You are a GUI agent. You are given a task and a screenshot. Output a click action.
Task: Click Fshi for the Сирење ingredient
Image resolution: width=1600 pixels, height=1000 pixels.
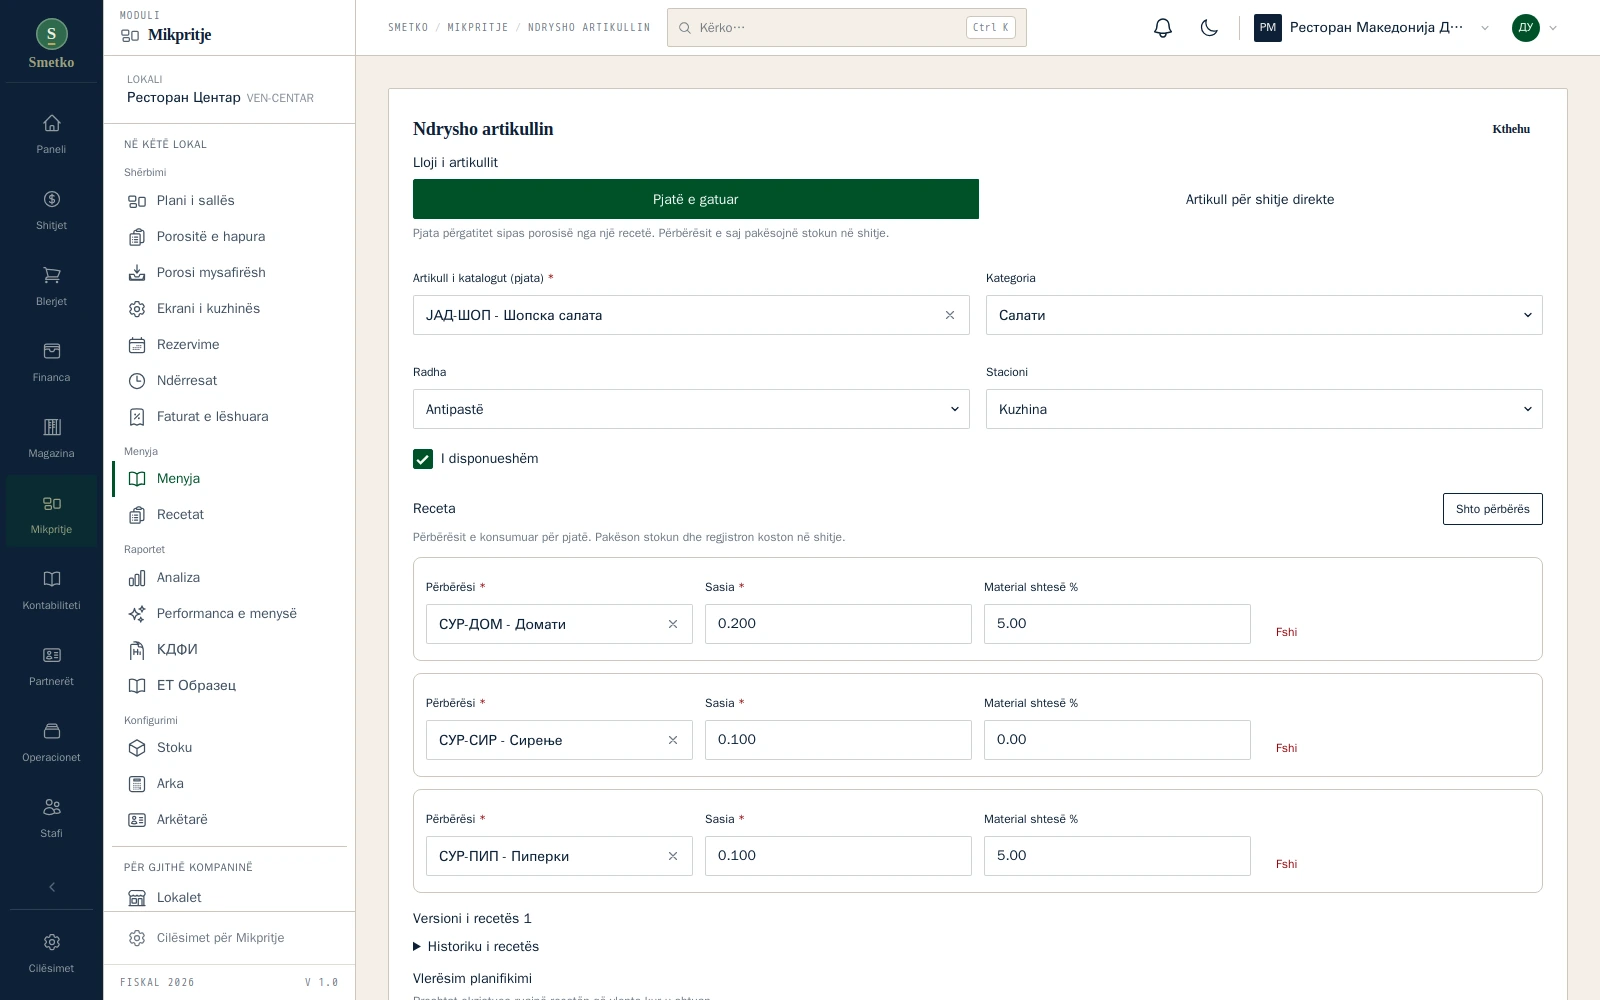[x=1286, y=748]
